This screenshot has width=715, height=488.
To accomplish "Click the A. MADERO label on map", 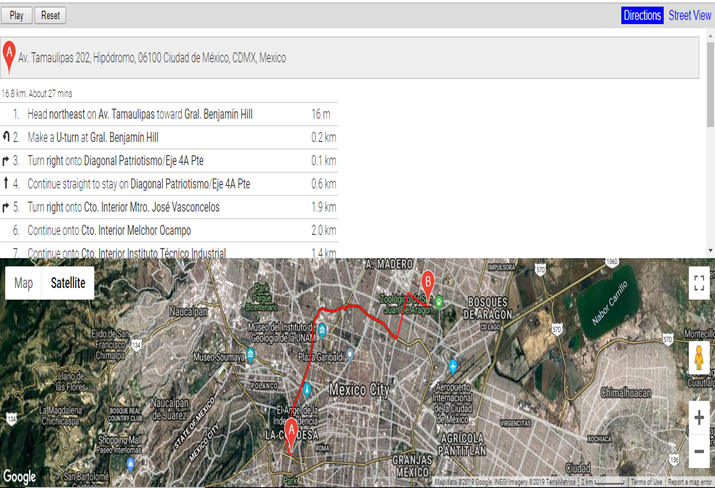I will tap(389, 264).
